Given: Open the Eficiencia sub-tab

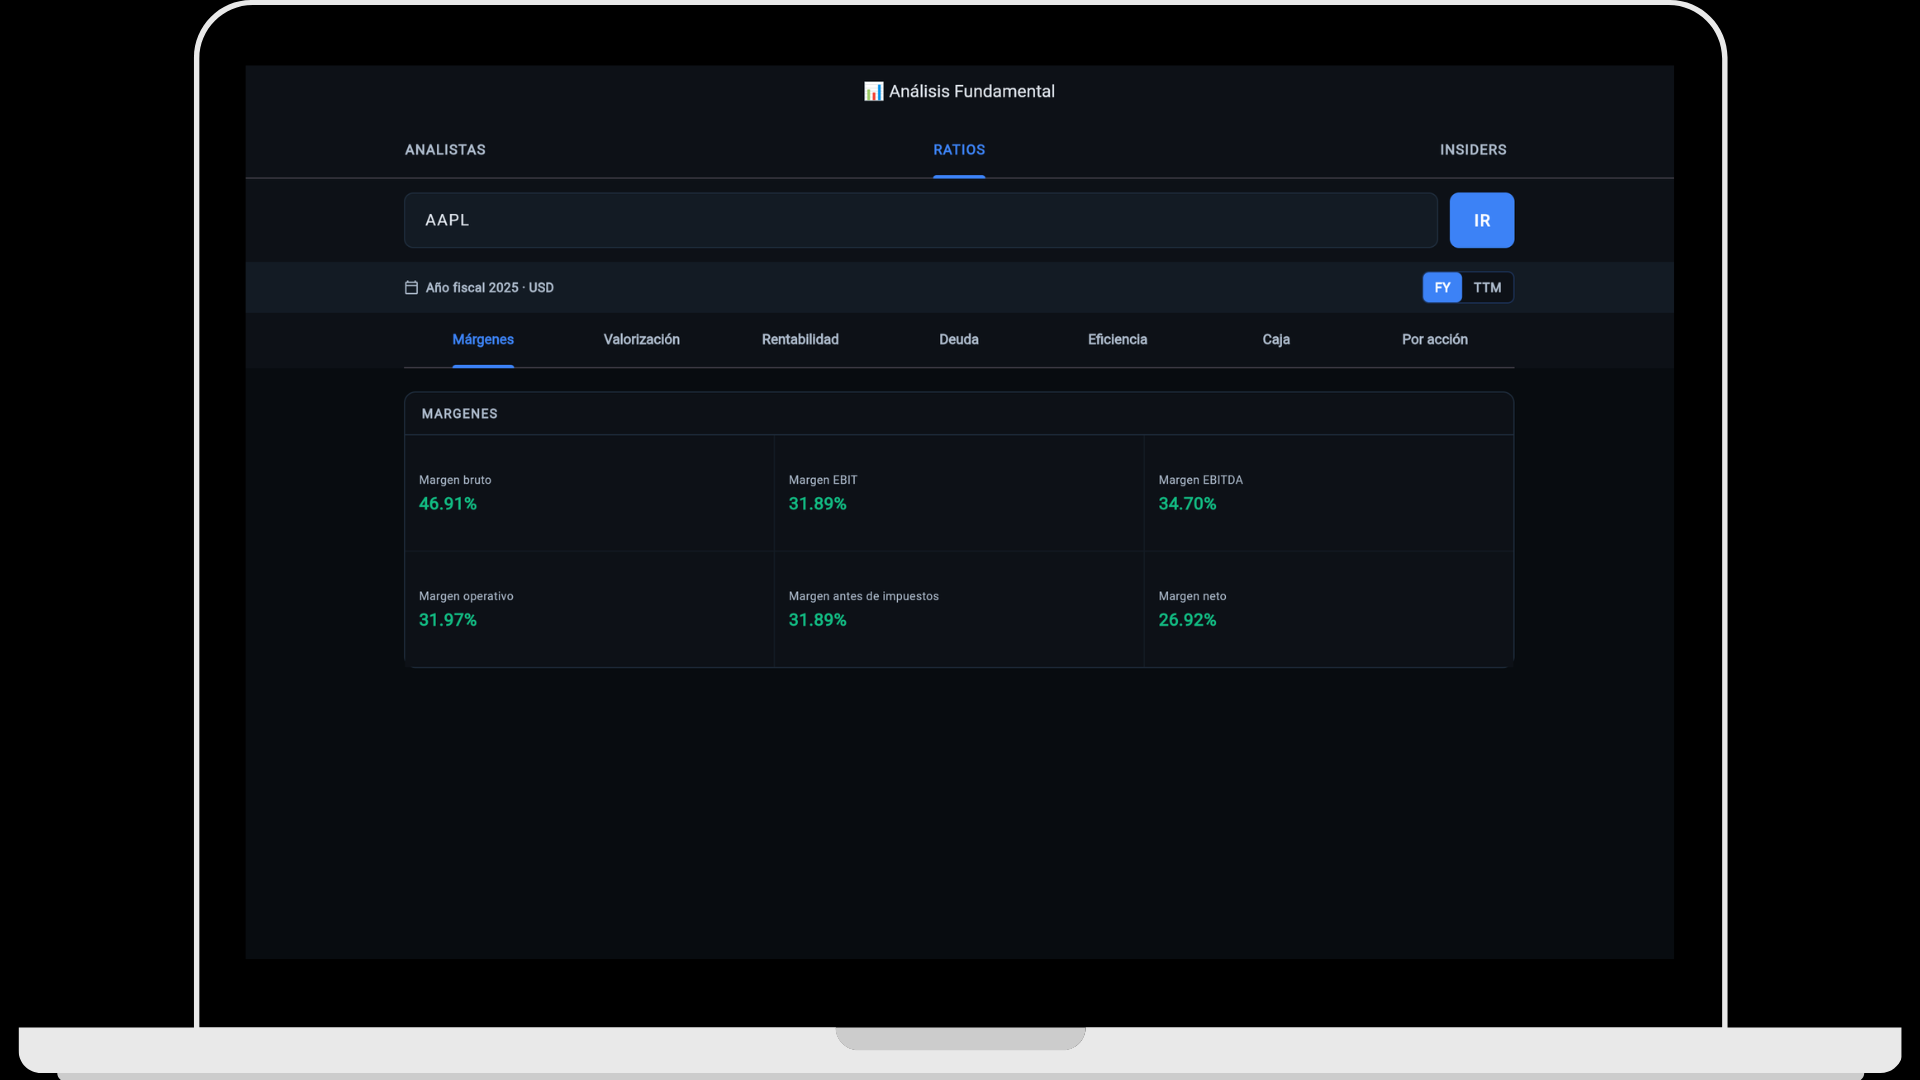Looking at the screenshot, I should [1117, 340].
